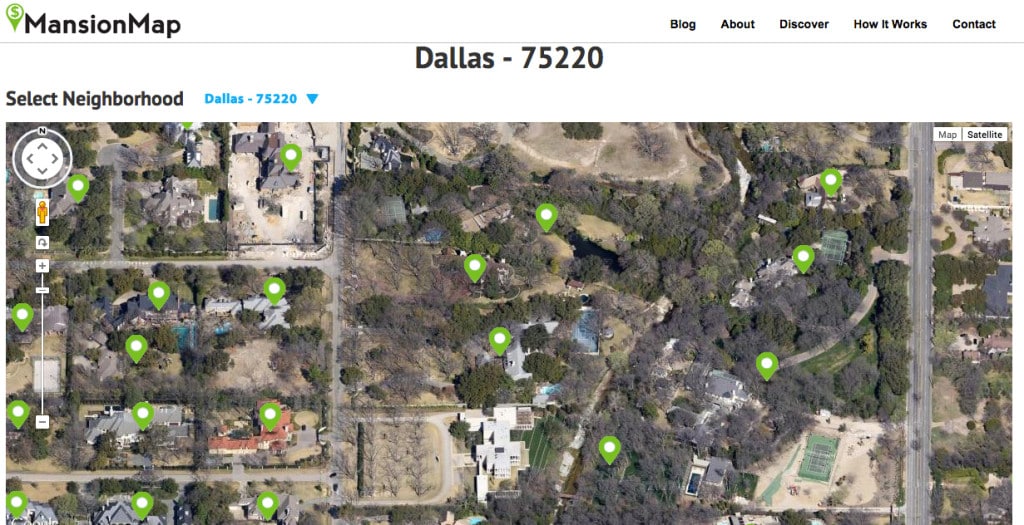Image resolution: width=1024 pixels, height=525 pixels.
Task: Click the Street View pegman icon
Action: point(42,213)
